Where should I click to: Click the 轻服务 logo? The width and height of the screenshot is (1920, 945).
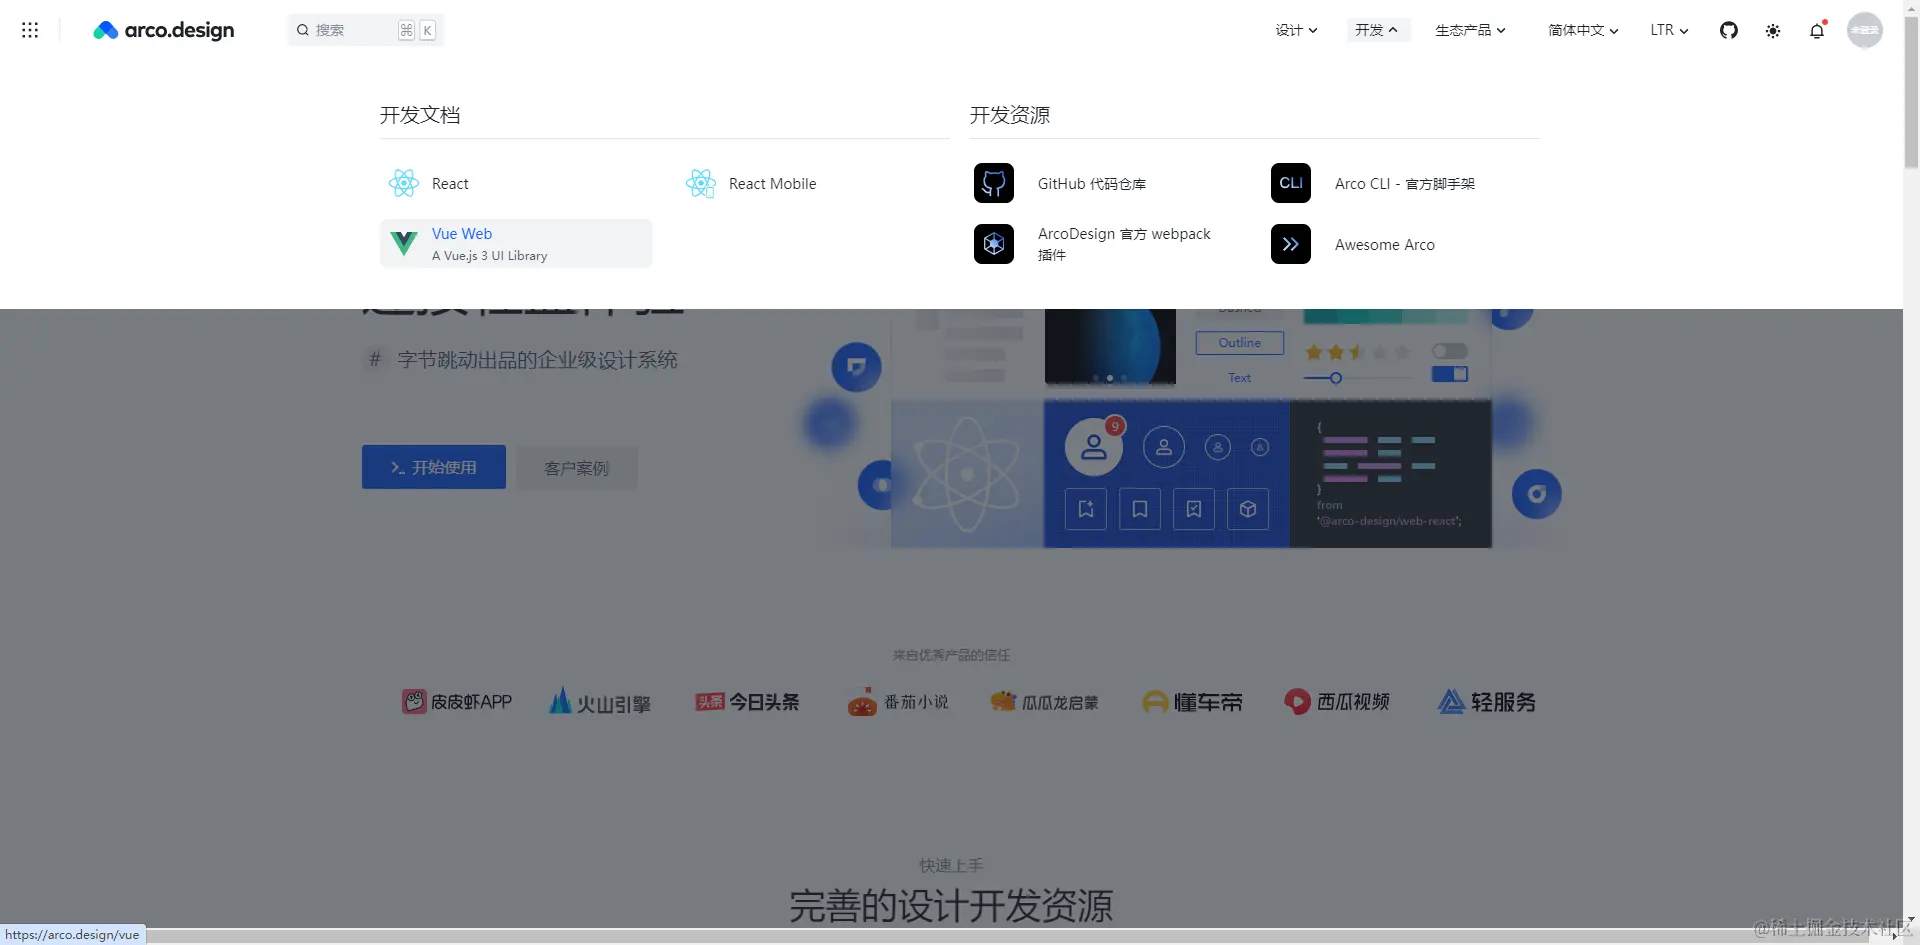pos(1487,702)
